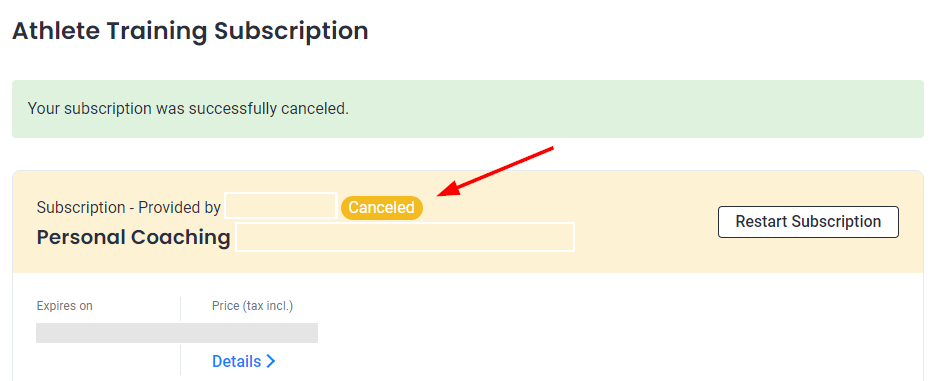
Task: Click the blank box beside Personal Coaching
Action: pyautogui.click(x=405, y=236)
